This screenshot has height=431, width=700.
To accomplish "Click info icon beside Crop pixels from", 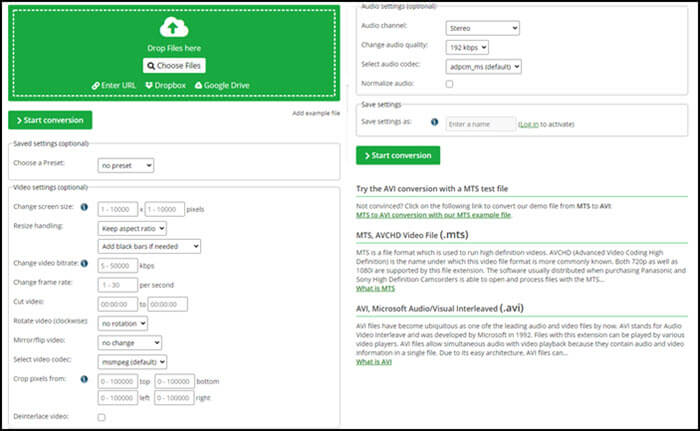I will 84,379.
